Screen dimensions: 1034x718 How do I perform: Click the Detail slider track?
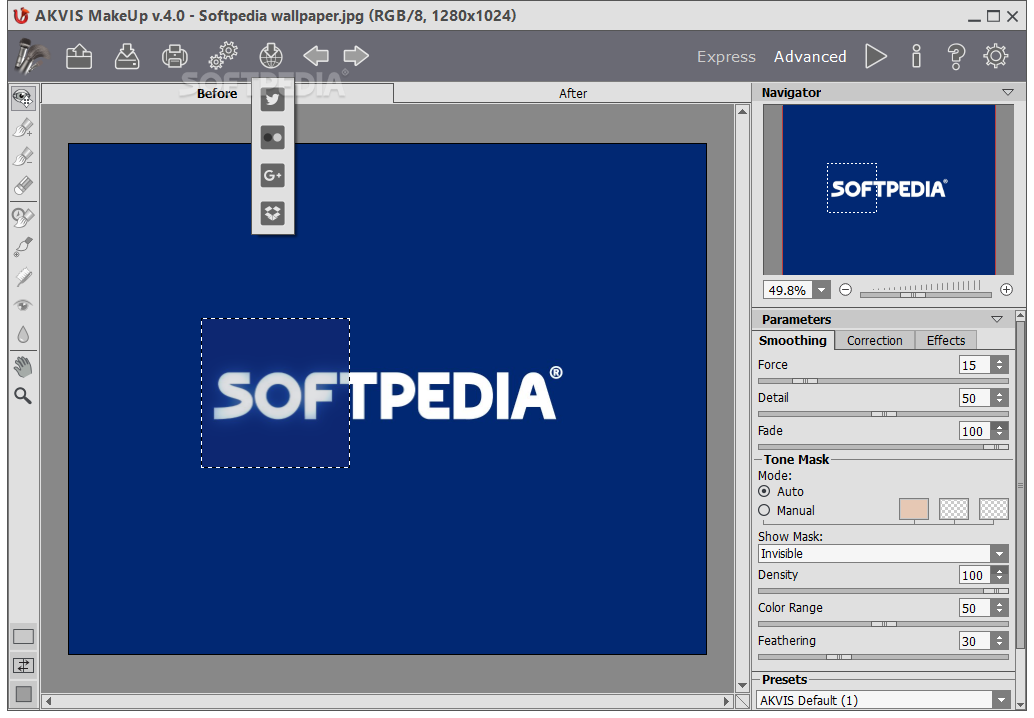(883, 414)
